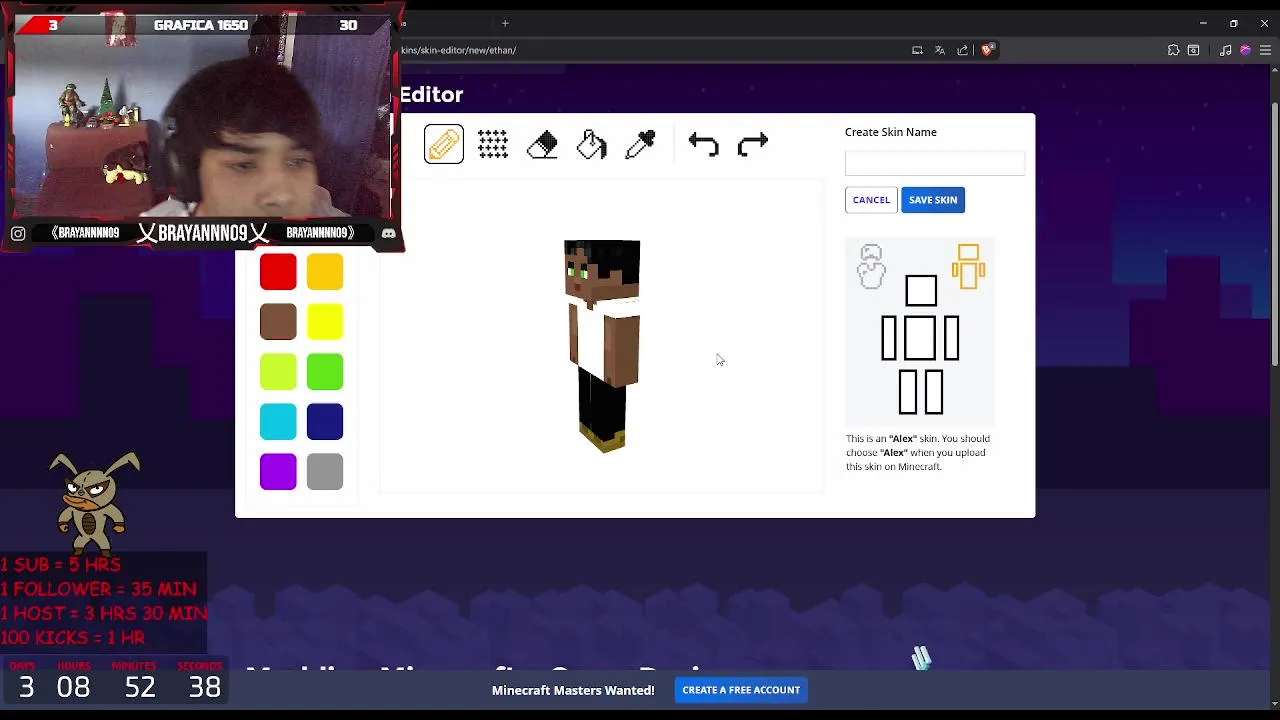Screen dimensions: 1280x720
Task: Pick the orange-yellow color swatch
Action: 325,272
